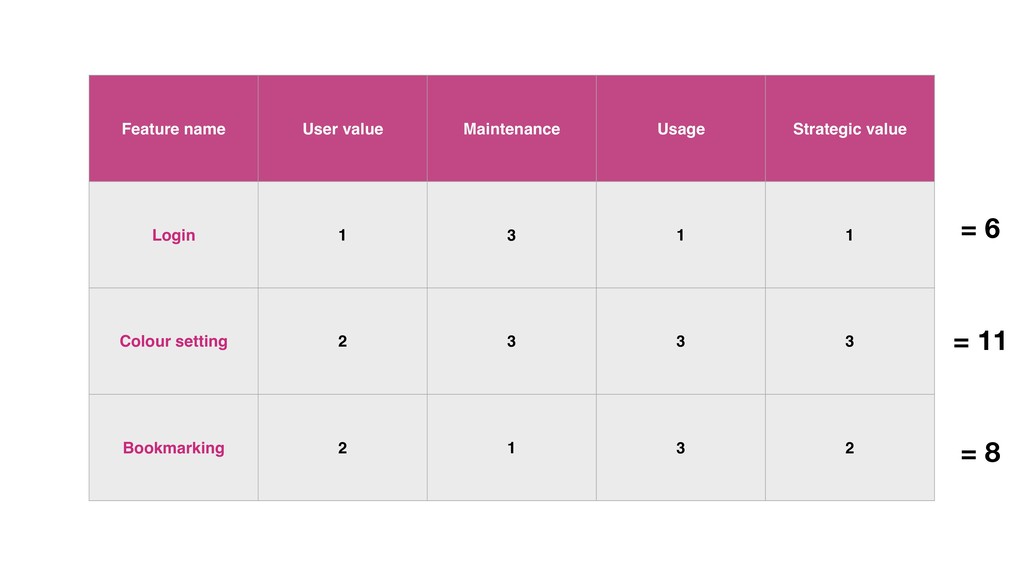Click Colour setting's Usage value cell
The width and height of the screenshot is (1024, 576).
680,341
